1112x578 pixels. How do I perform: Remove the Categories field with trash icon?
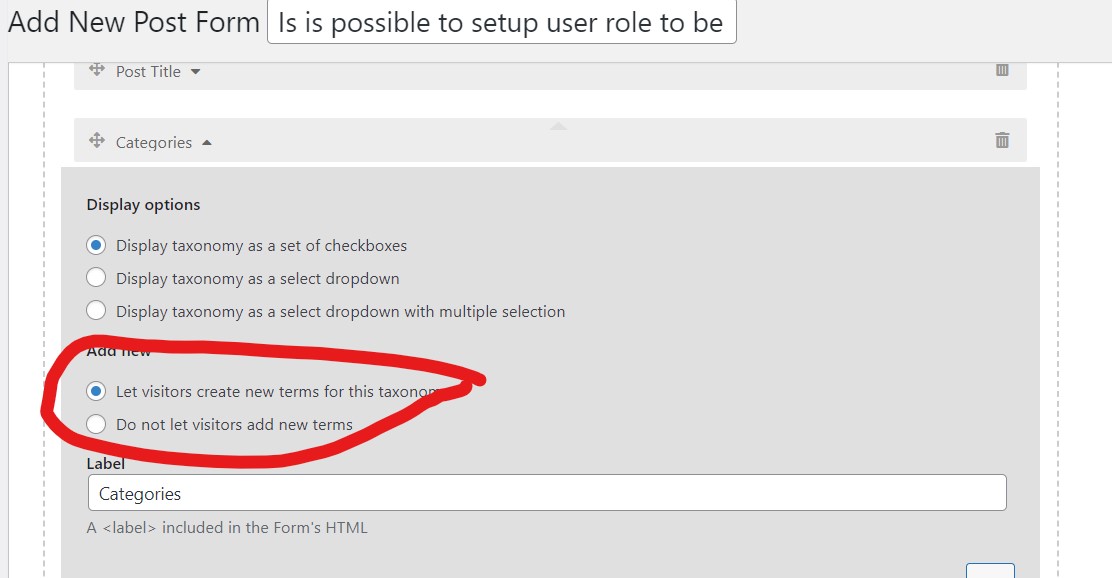1002,140
